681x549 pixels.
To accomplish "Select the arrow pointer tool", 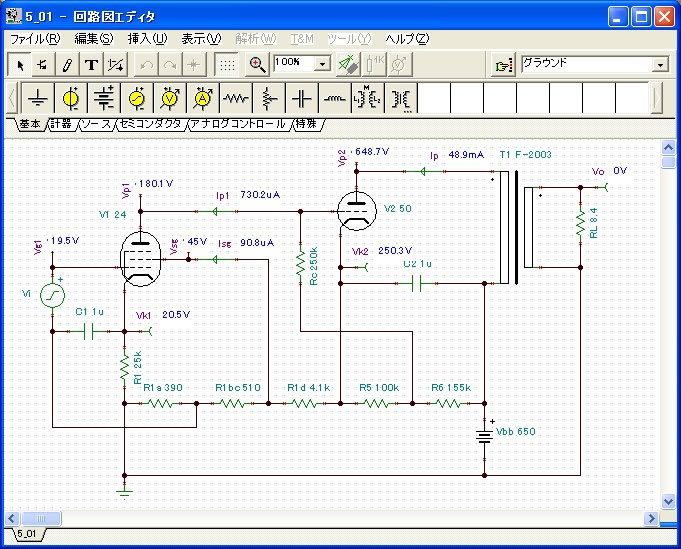I will [20, 64].
